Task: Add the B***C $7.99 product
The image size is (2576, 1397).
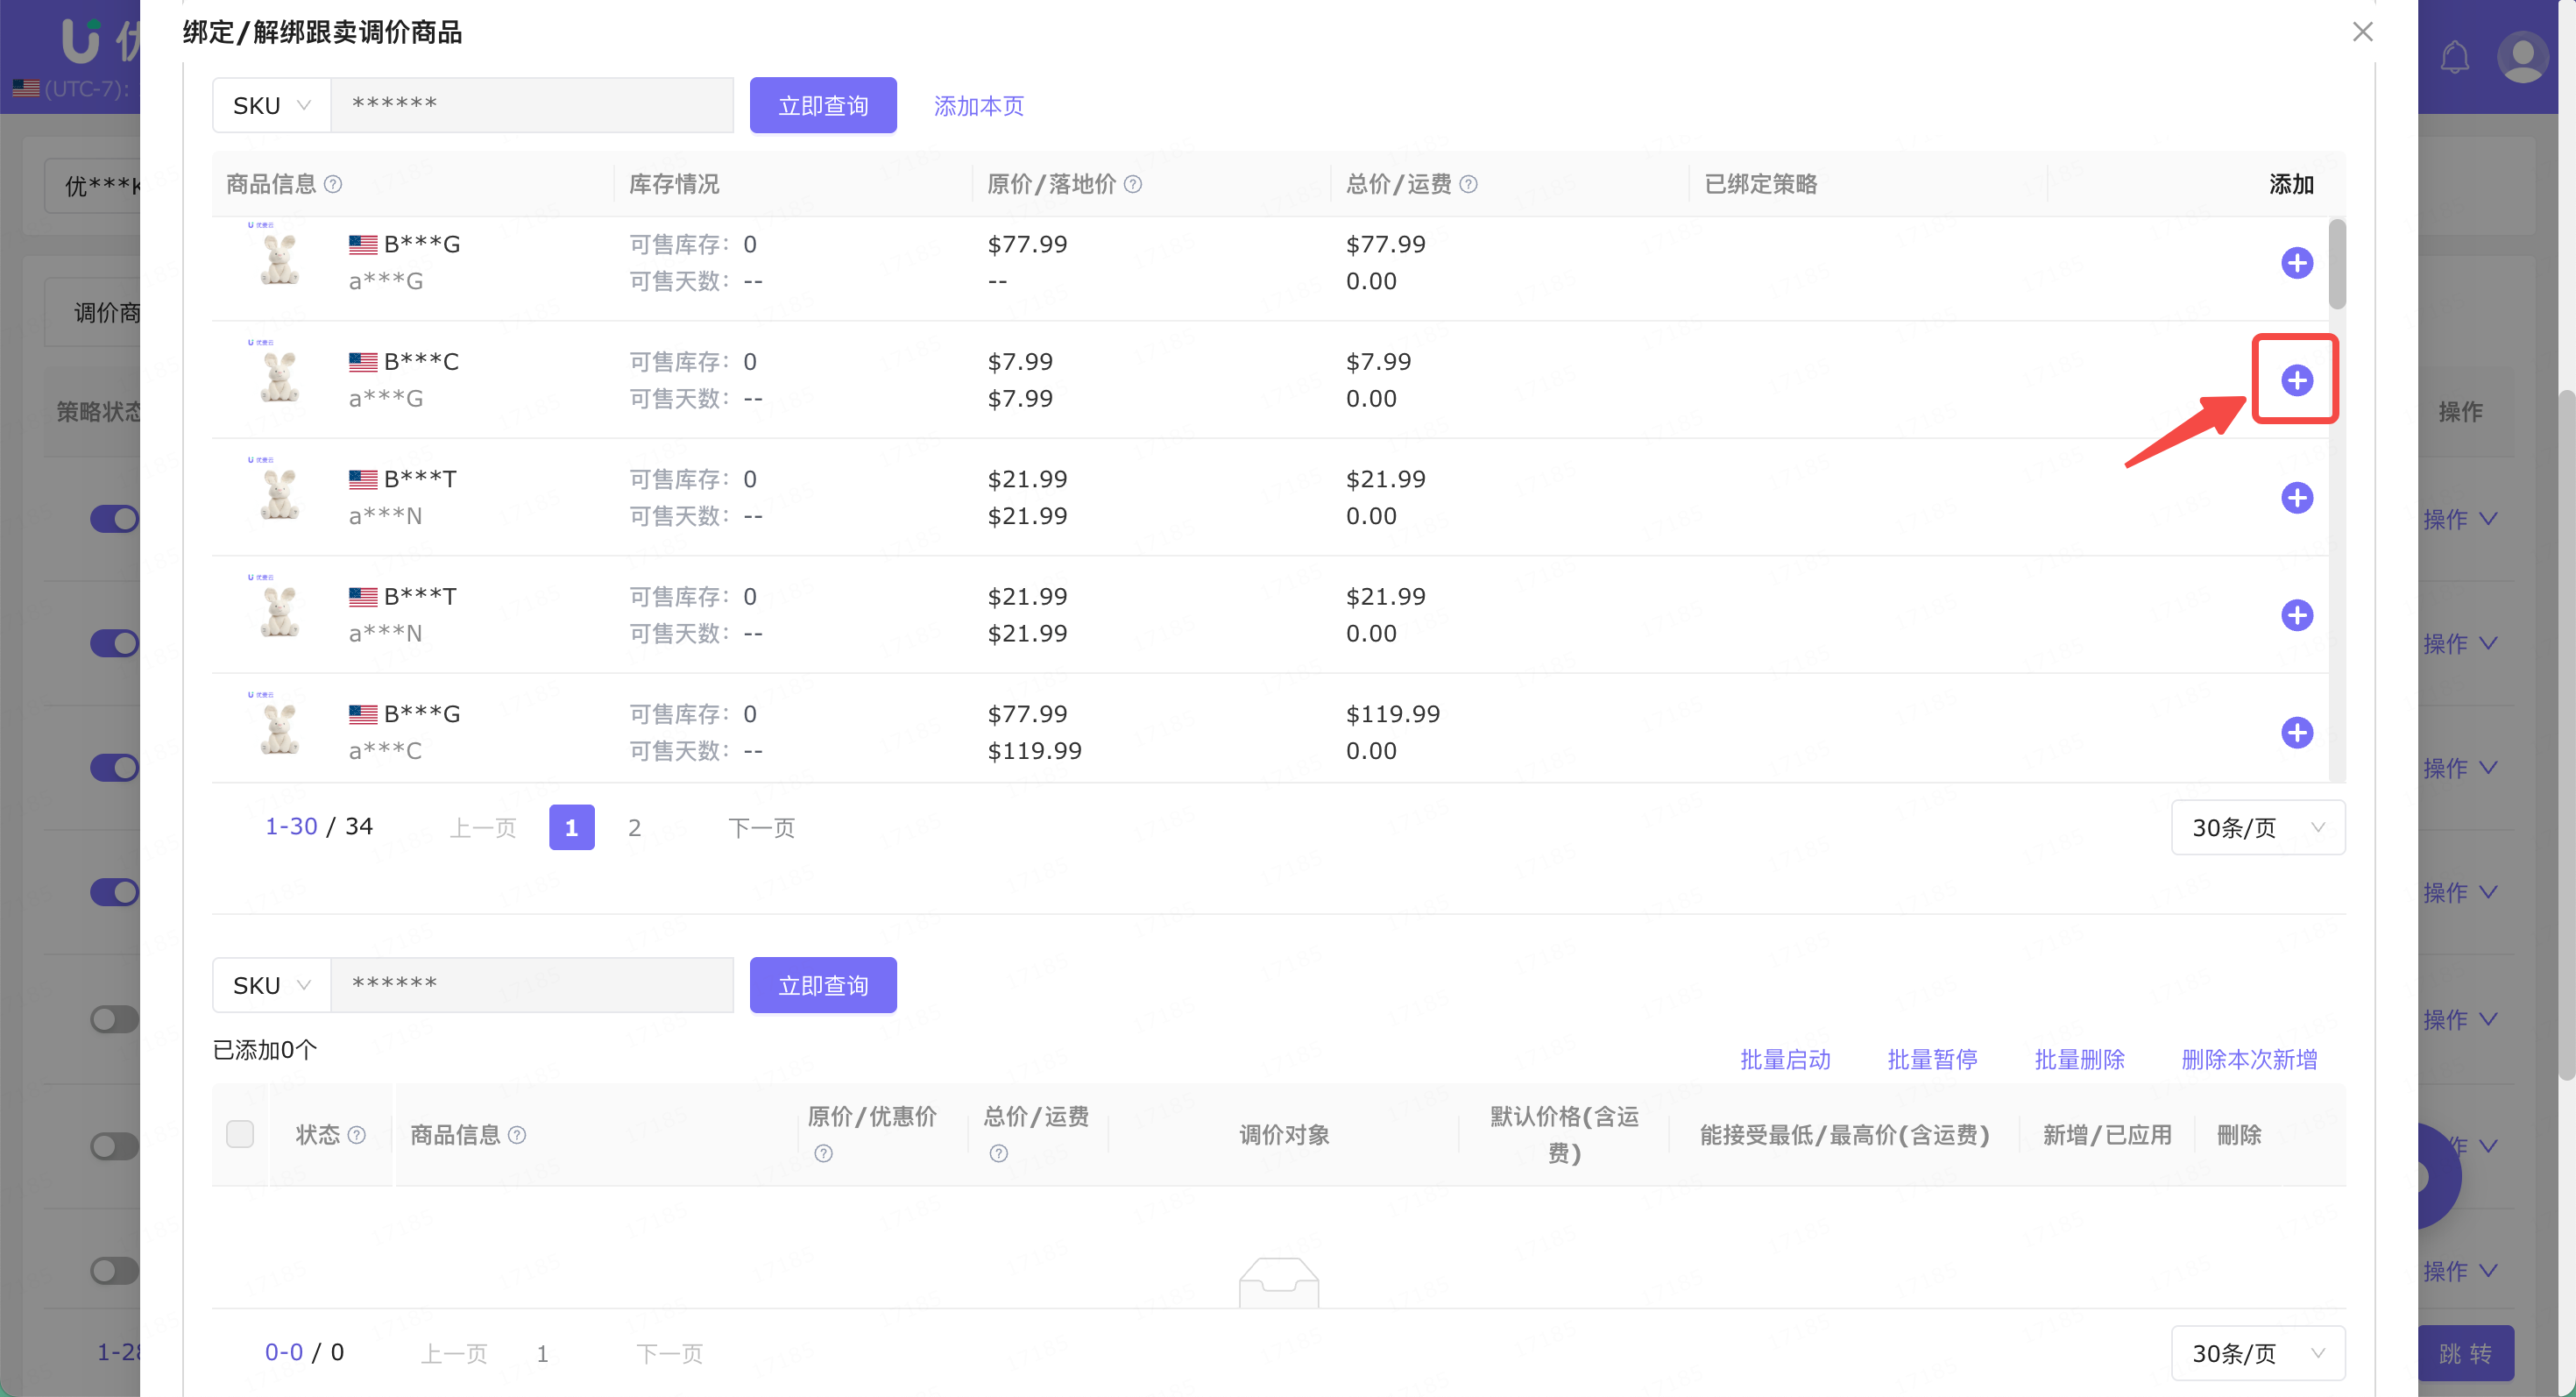Action: click(2296, 380)
